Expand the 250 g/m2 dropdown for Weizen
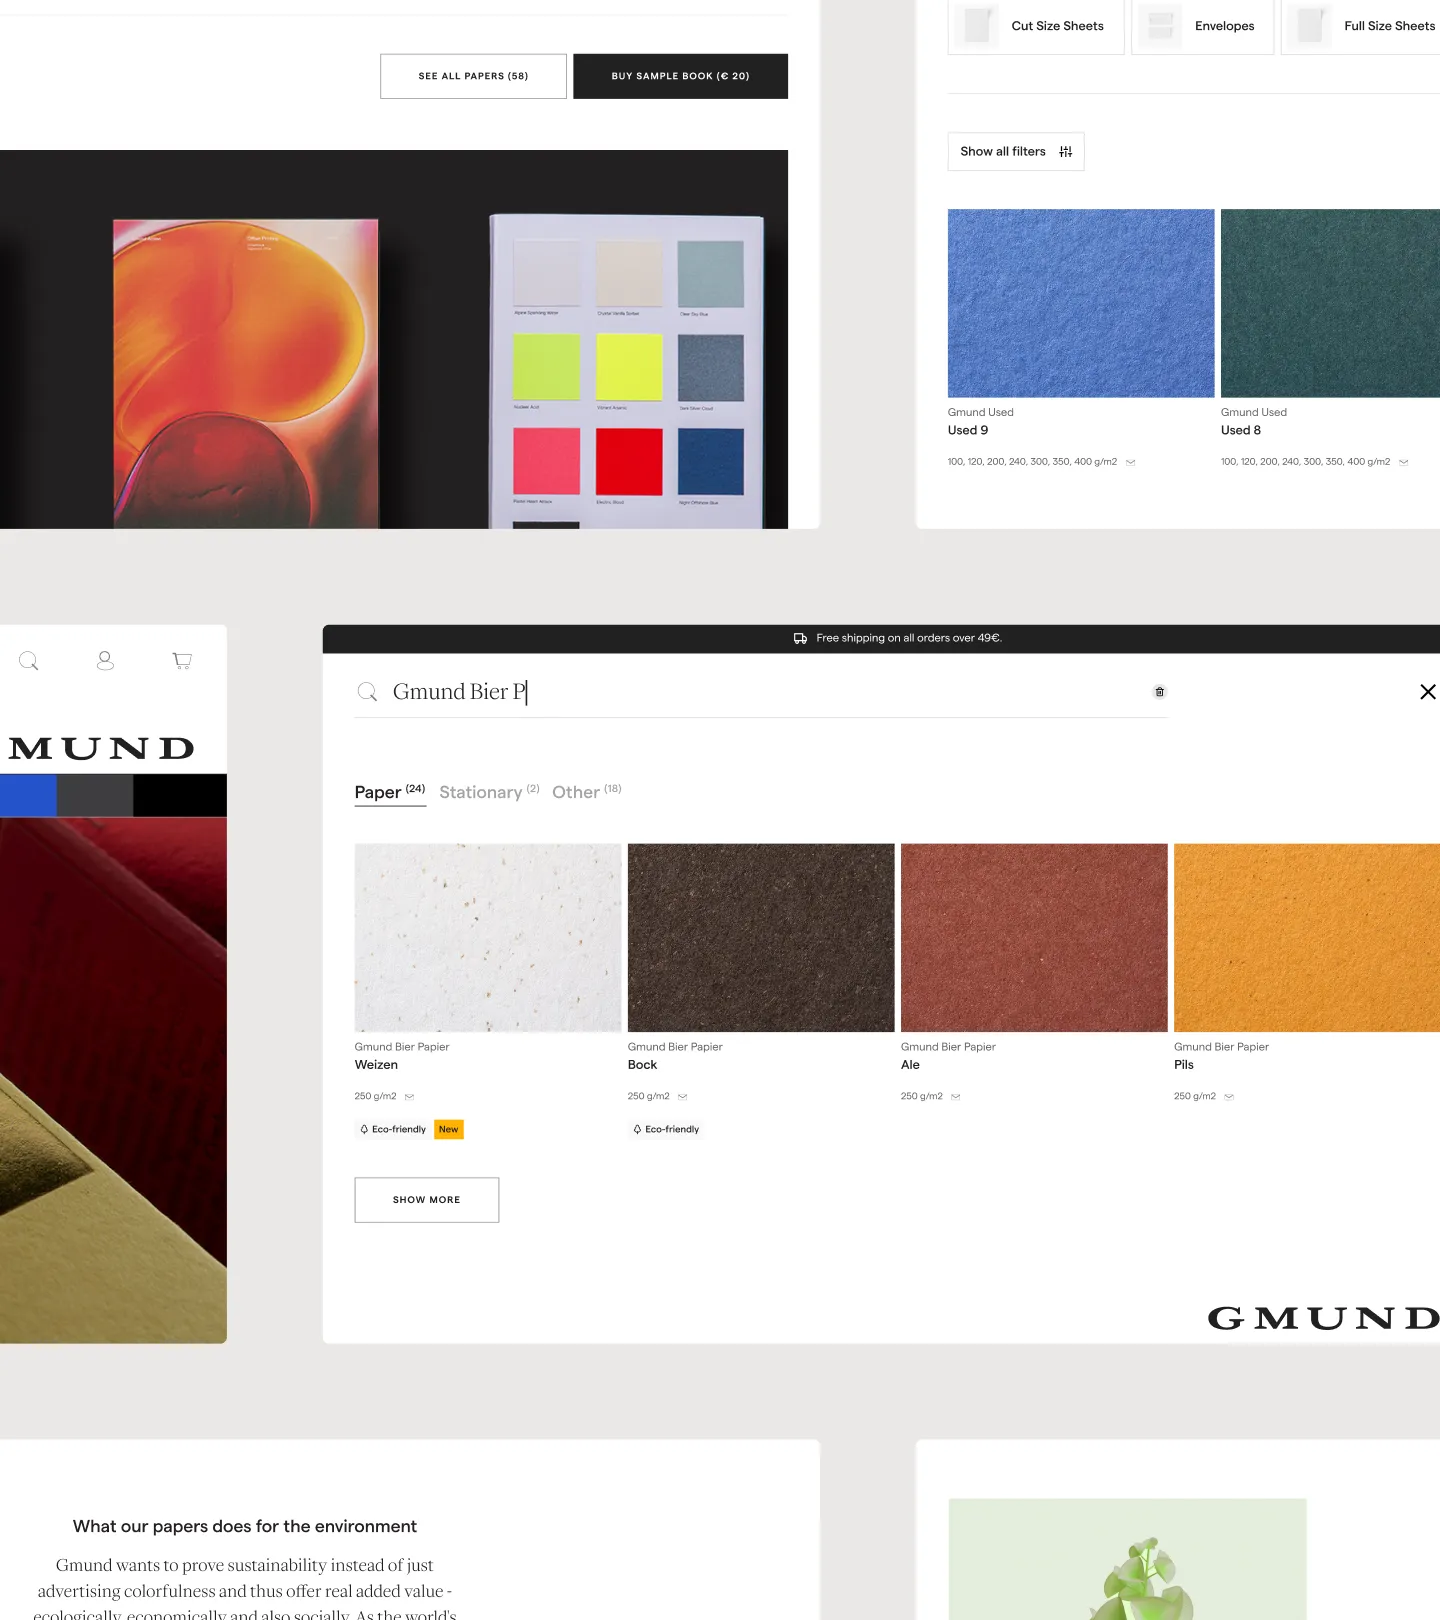Viewport: 1440px width, 1620px height. (409, 1097)
